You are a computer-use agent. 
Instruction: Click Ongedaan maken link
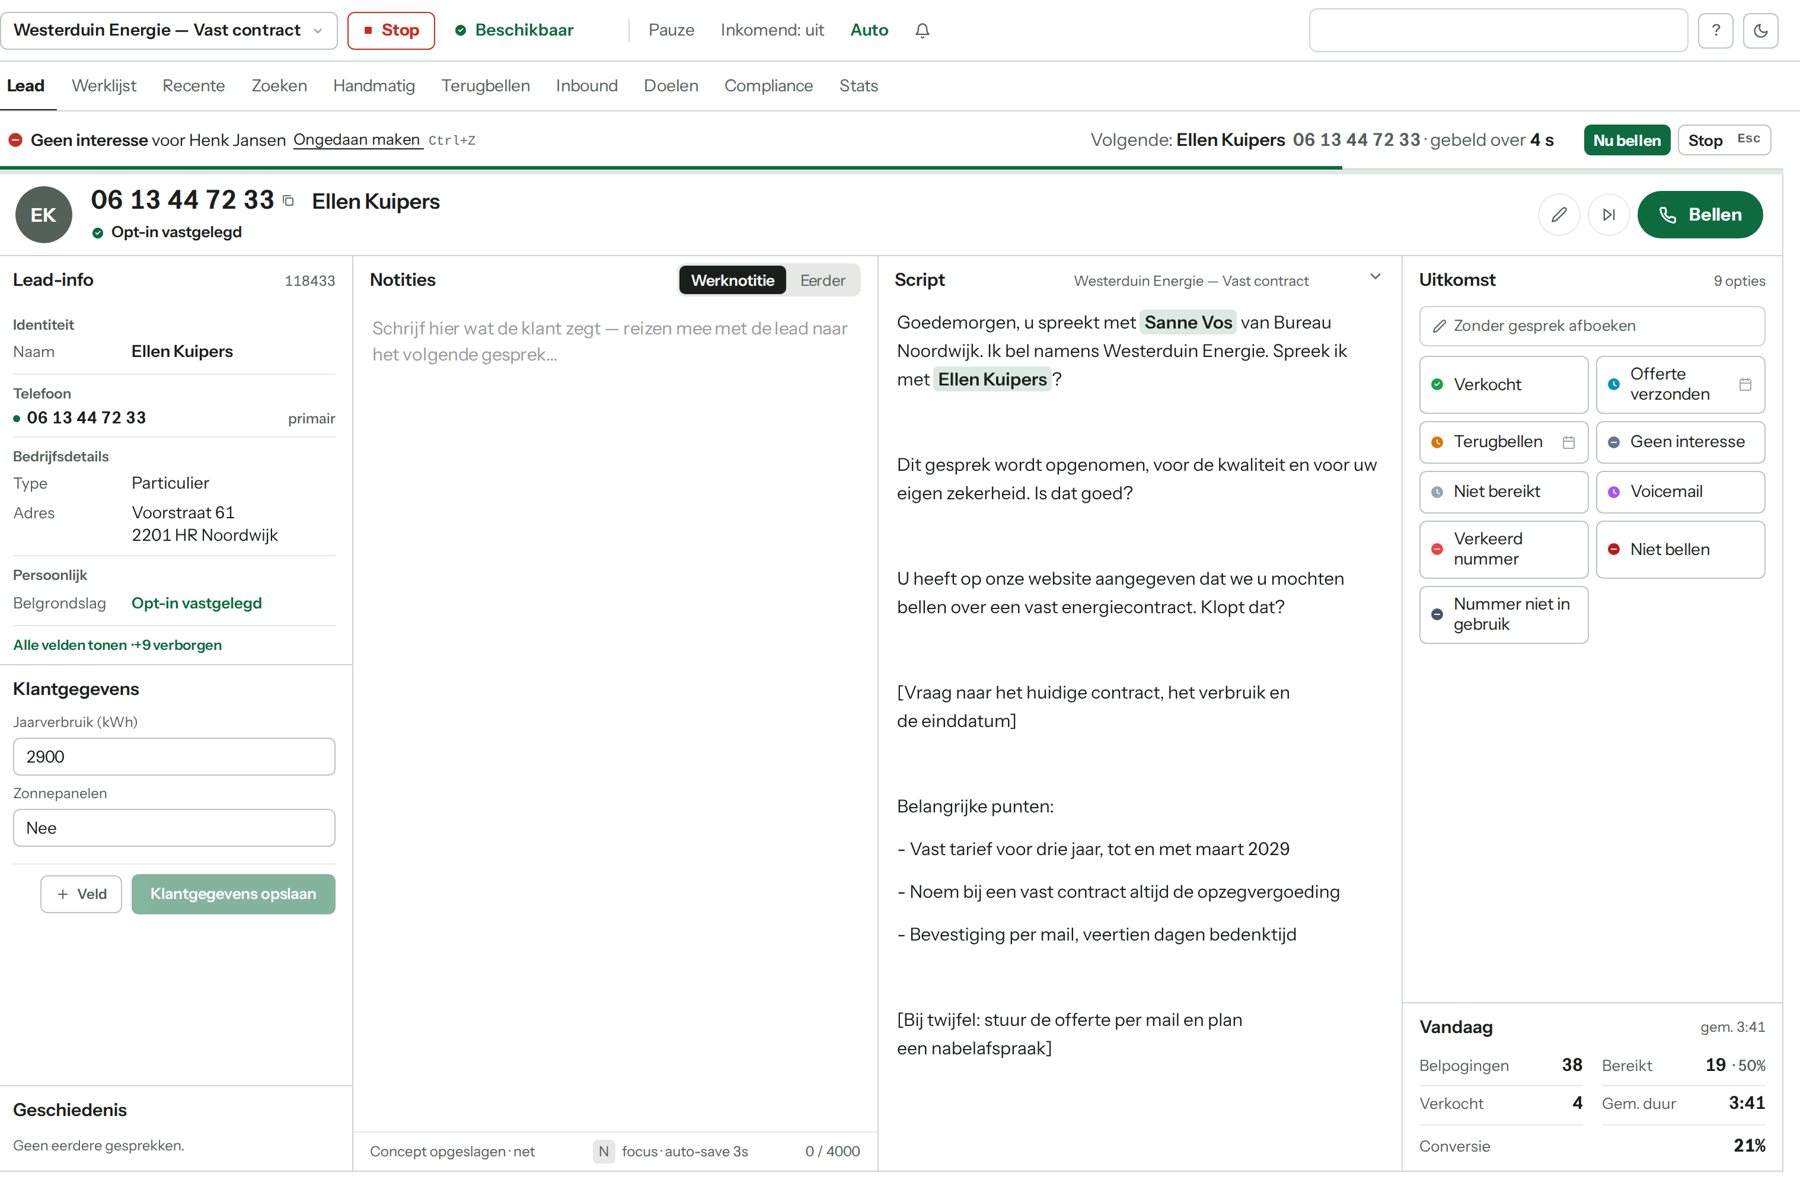tap(357, 140)
